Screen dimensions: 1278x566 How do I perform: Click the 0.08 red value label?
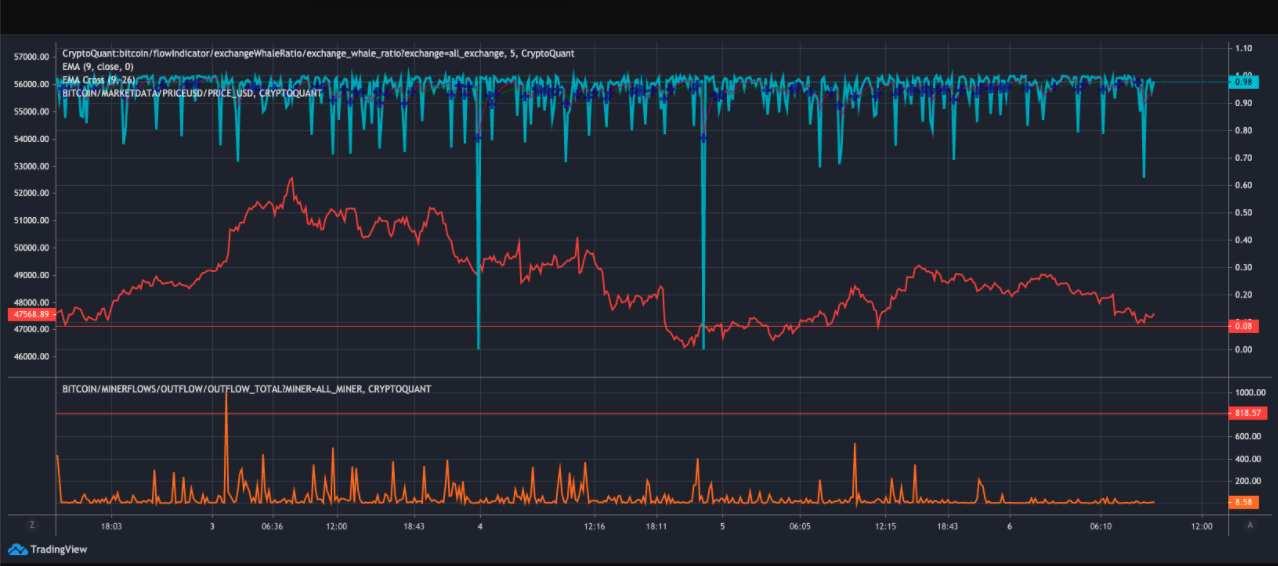[x=1244, y=326]
